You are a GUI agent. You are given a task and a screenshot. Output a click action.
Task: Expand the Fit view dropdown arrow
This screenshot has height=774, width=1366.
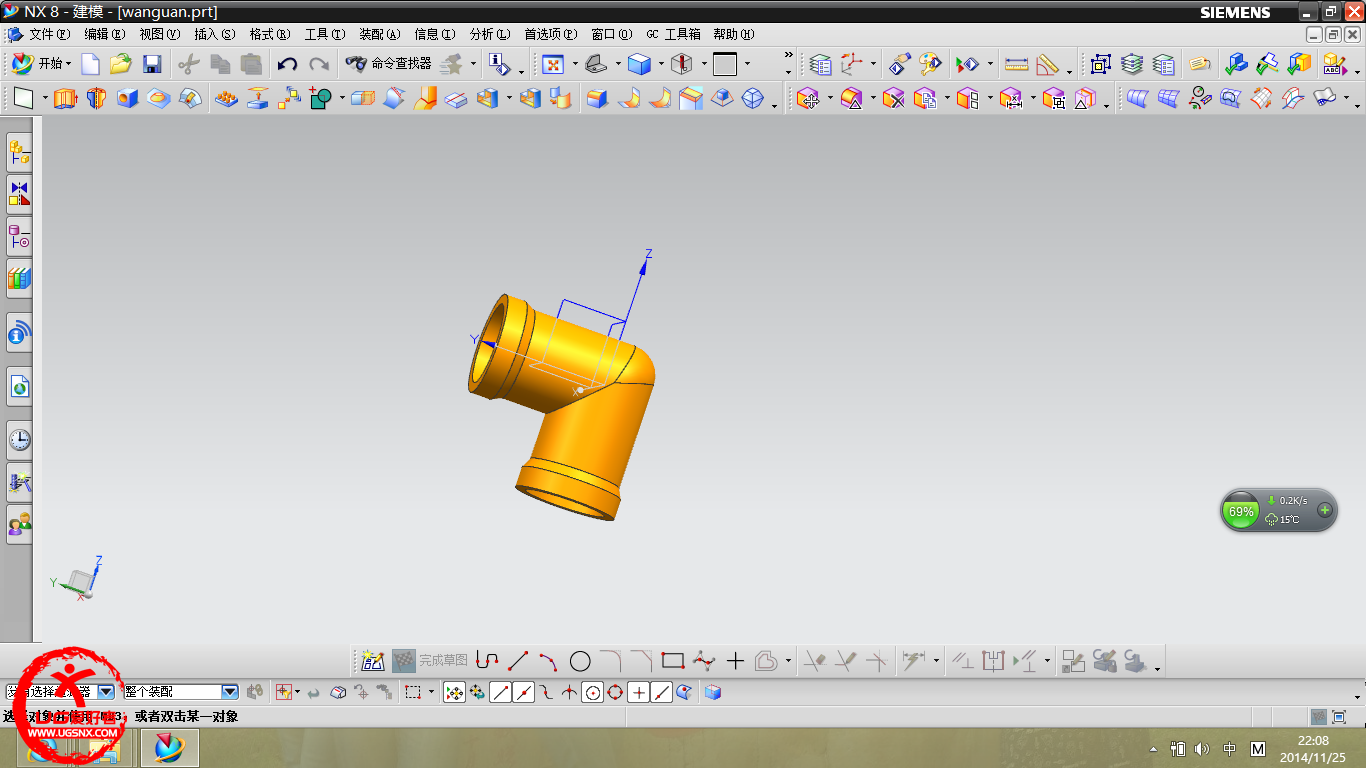click(x=575, y=65)
